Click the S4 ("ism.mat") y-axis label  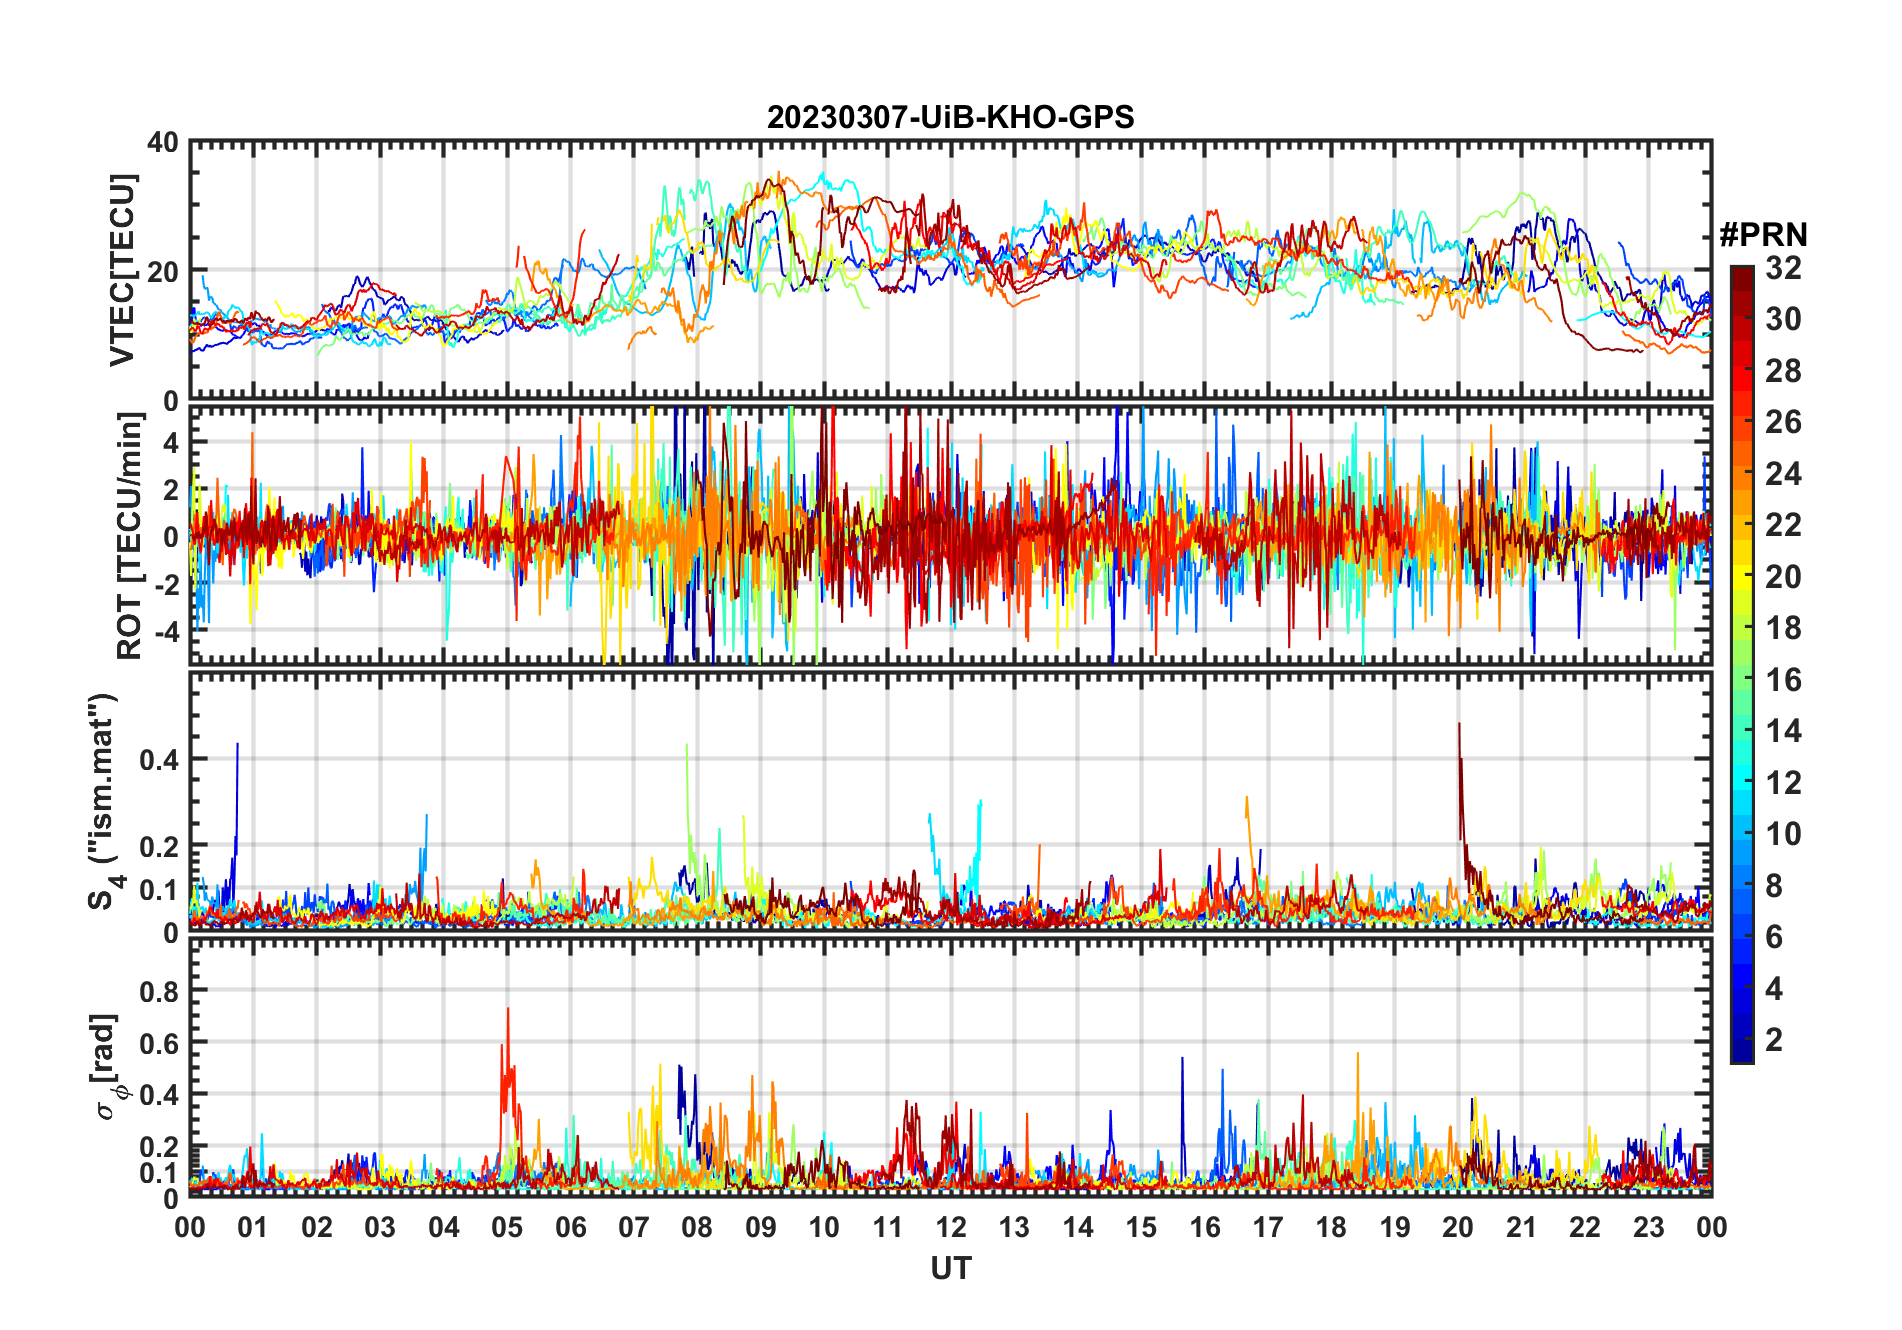[x=105, y=801]
